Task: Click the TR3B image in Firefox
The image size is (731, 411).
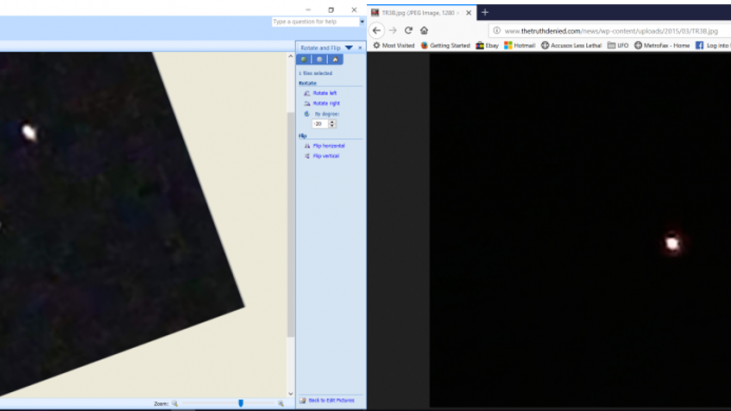Action: point(580,230)
